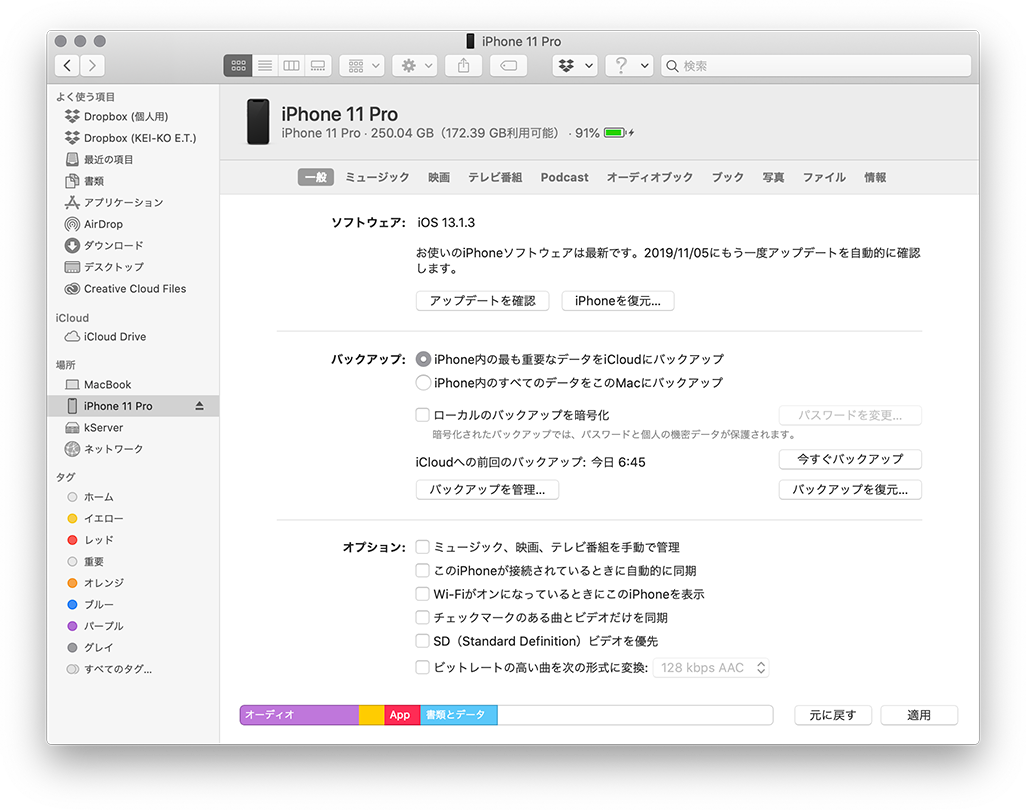Click 今すぐバックアップ button

pos(850,459)
